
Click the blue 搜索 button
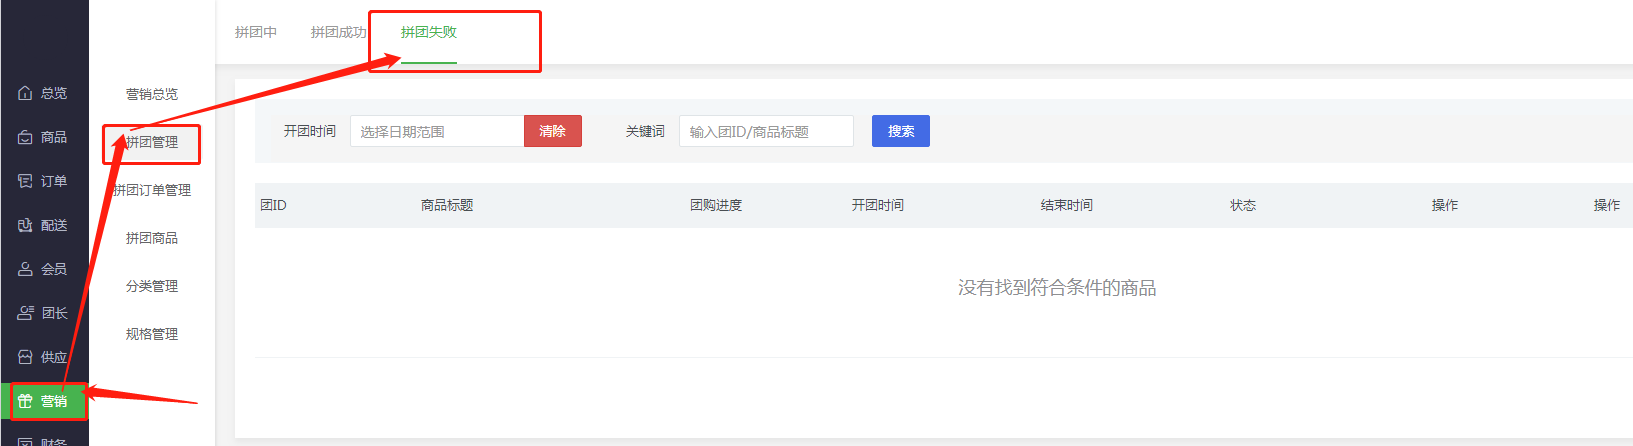tap(901, 131)
